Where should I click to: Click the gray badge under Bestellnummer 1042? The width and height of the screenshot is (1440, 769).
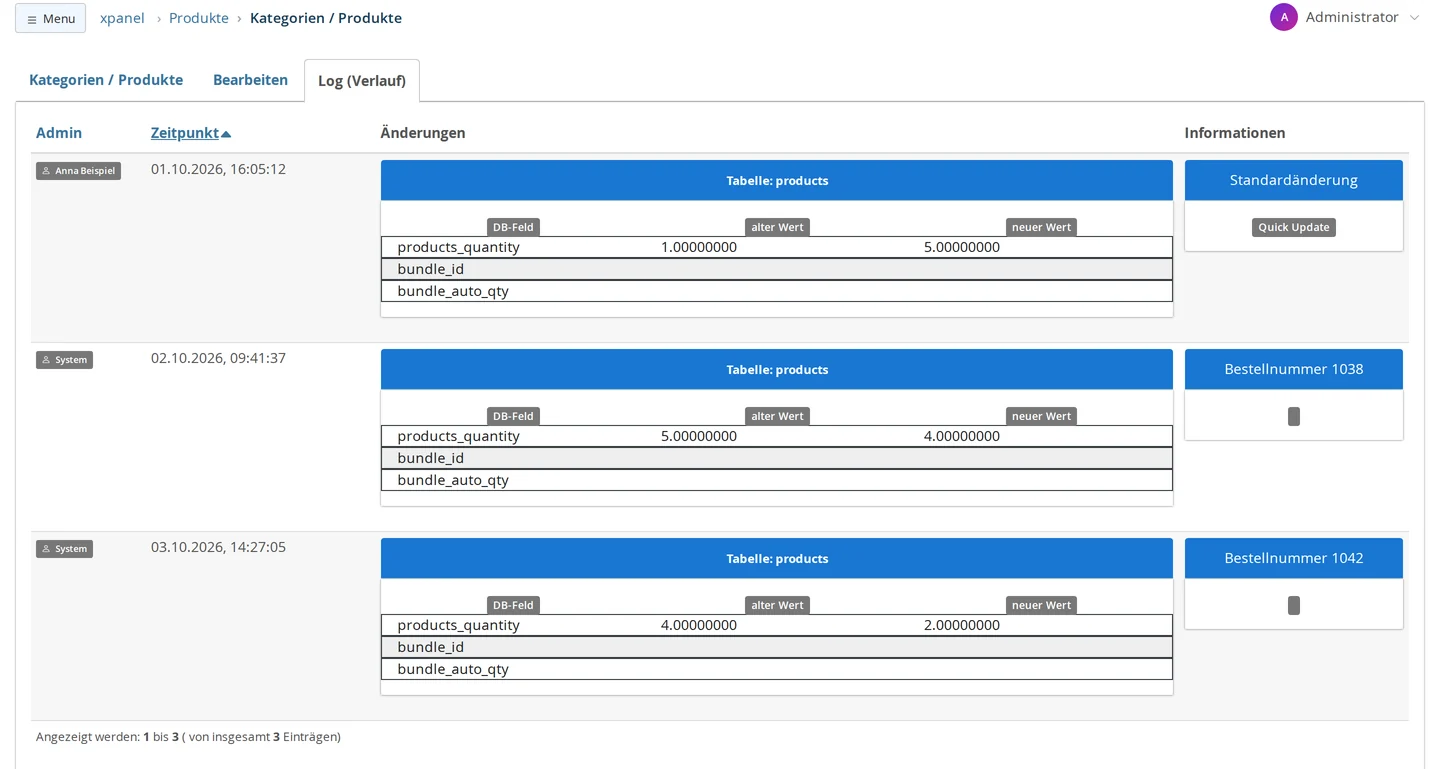tap(1294, 605)
